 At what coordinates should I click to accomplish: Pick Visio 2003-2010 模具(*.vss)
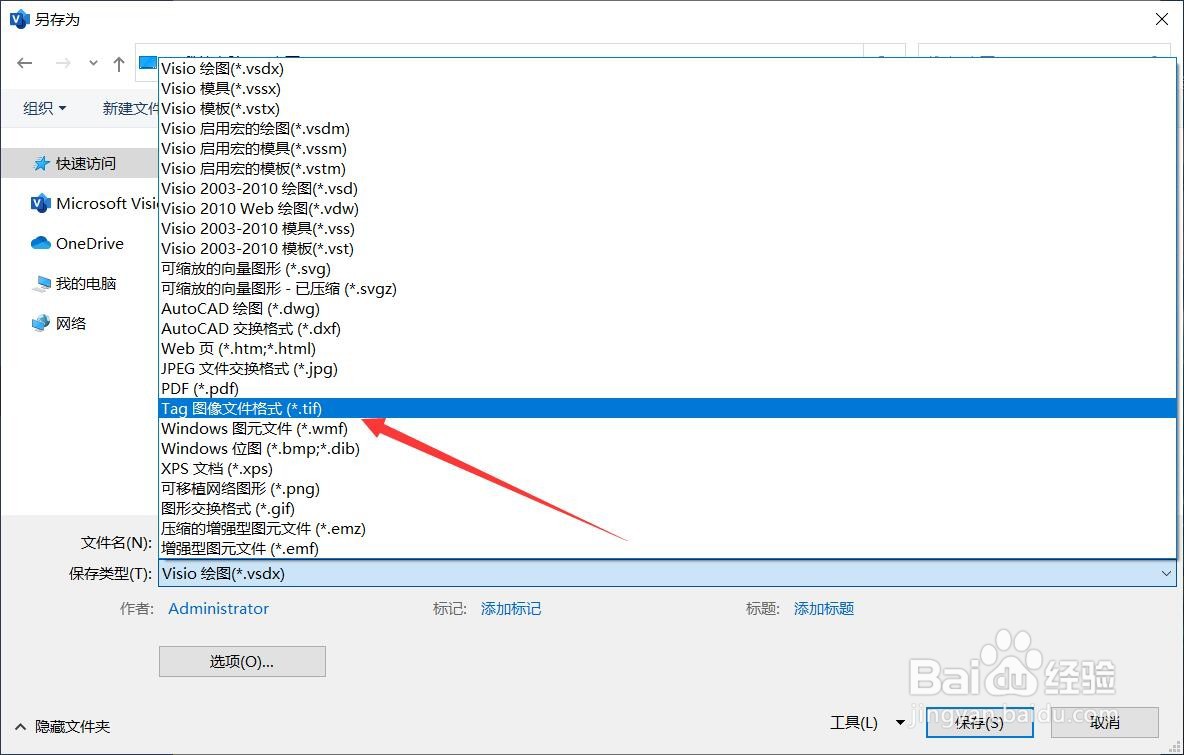click(x=668, y=229)
